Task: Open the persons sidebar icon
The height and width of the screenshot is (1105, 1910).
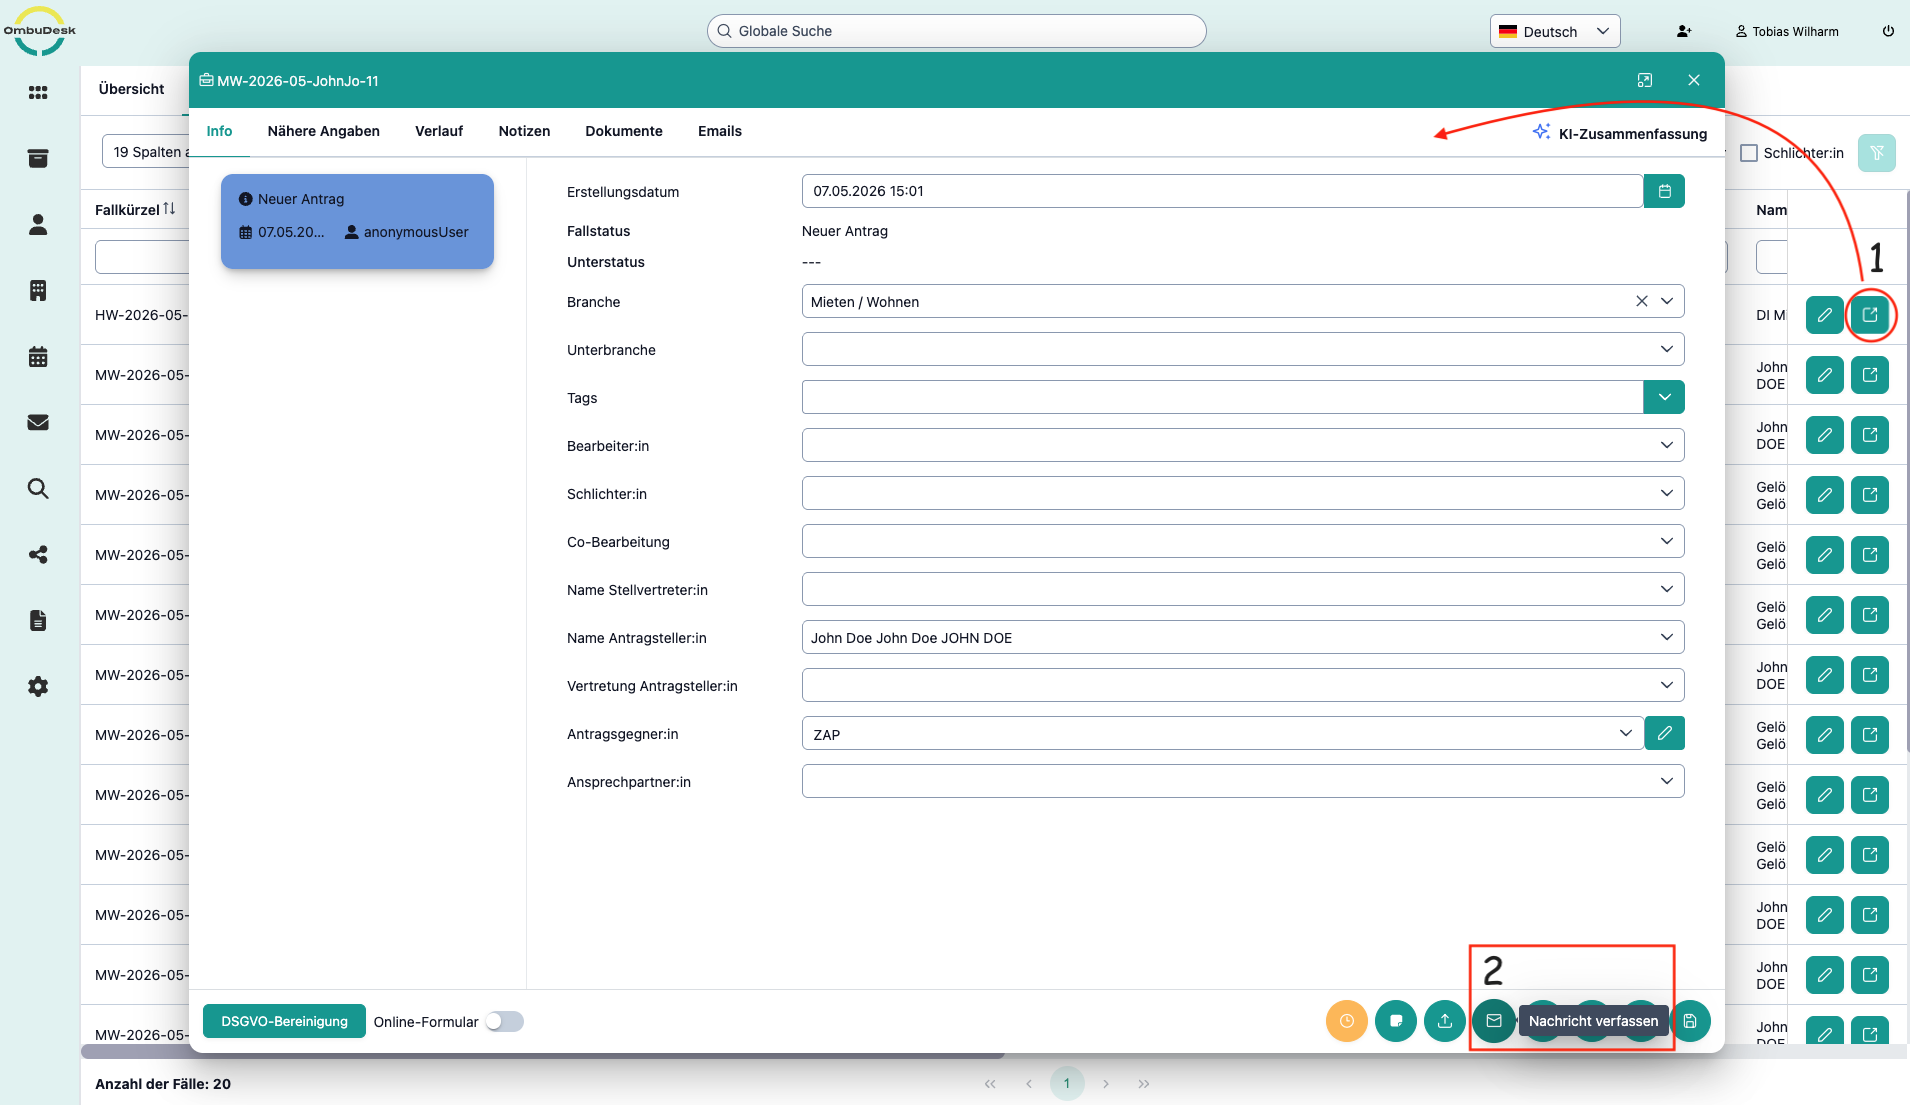Action: [38, 224]
